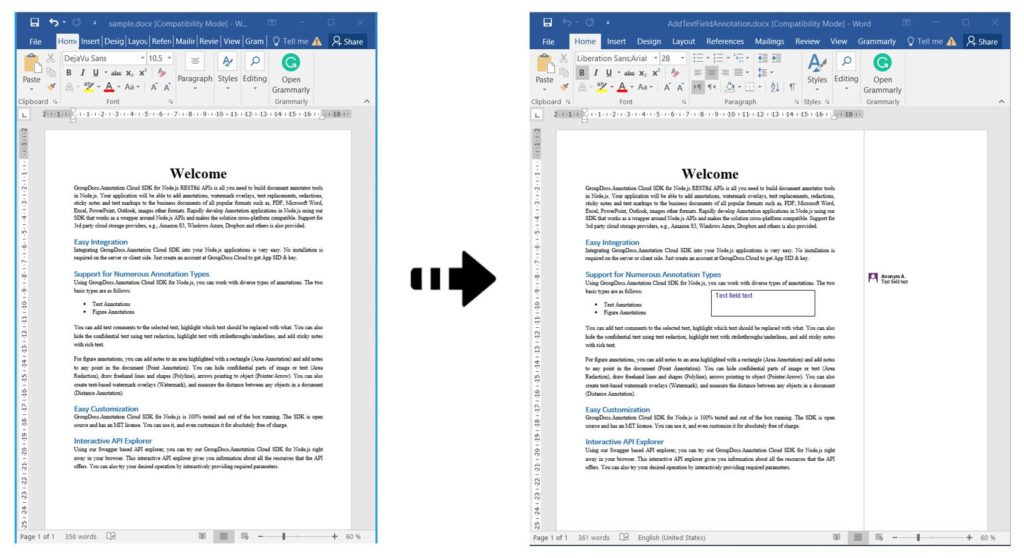Click Save icon in the AddTextFieldAnnotation title bar

(x=547, y=22)
